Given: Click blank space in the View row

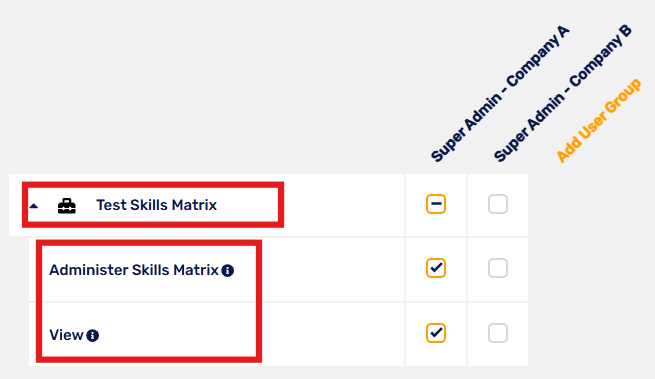Looking at the screenshot, I should click(x=332, y=335).
